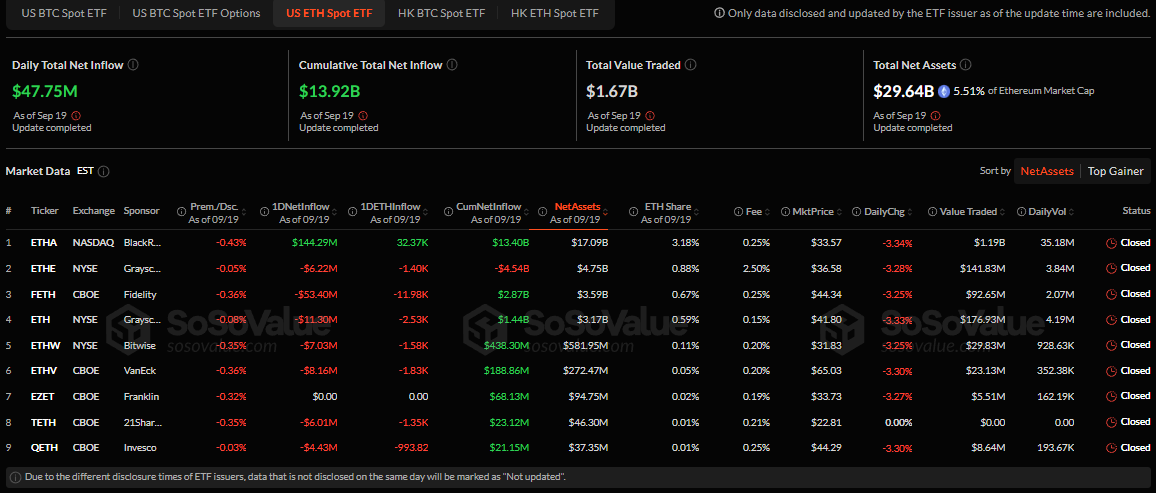
Task: Click the $1.67B total value traded figure
Action: pos(611,91)
